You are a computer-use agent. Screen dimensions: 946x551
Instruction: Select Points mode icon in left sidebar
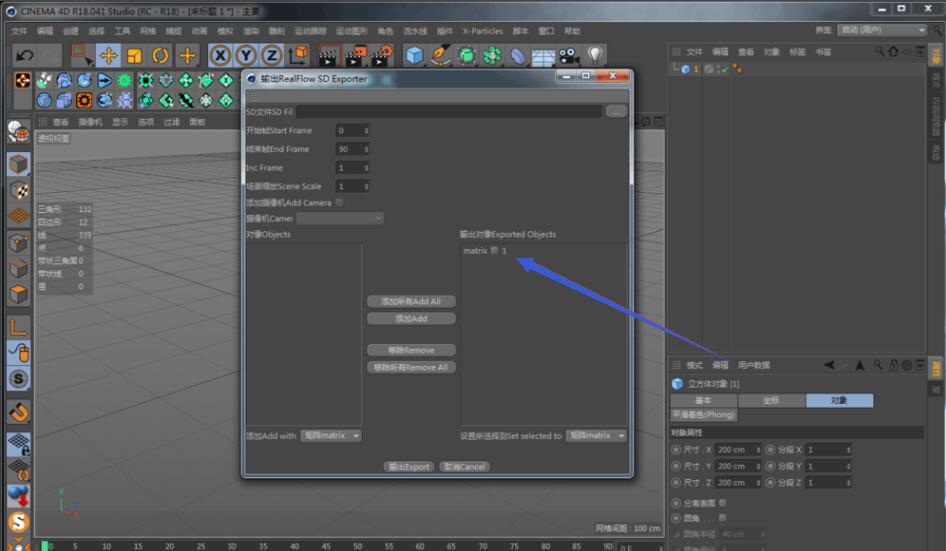pos(19,243)
